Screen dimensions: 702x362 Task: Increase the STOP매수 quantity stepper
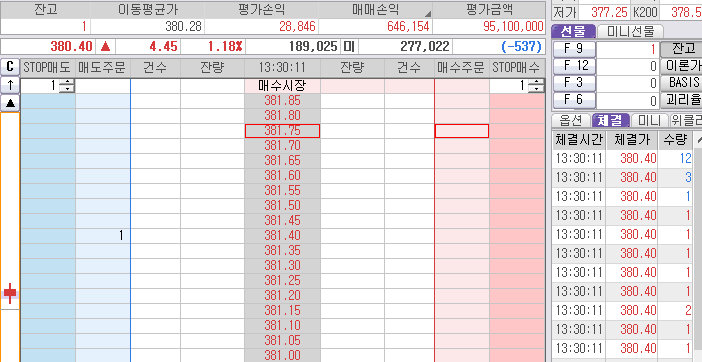pos(536,82)
